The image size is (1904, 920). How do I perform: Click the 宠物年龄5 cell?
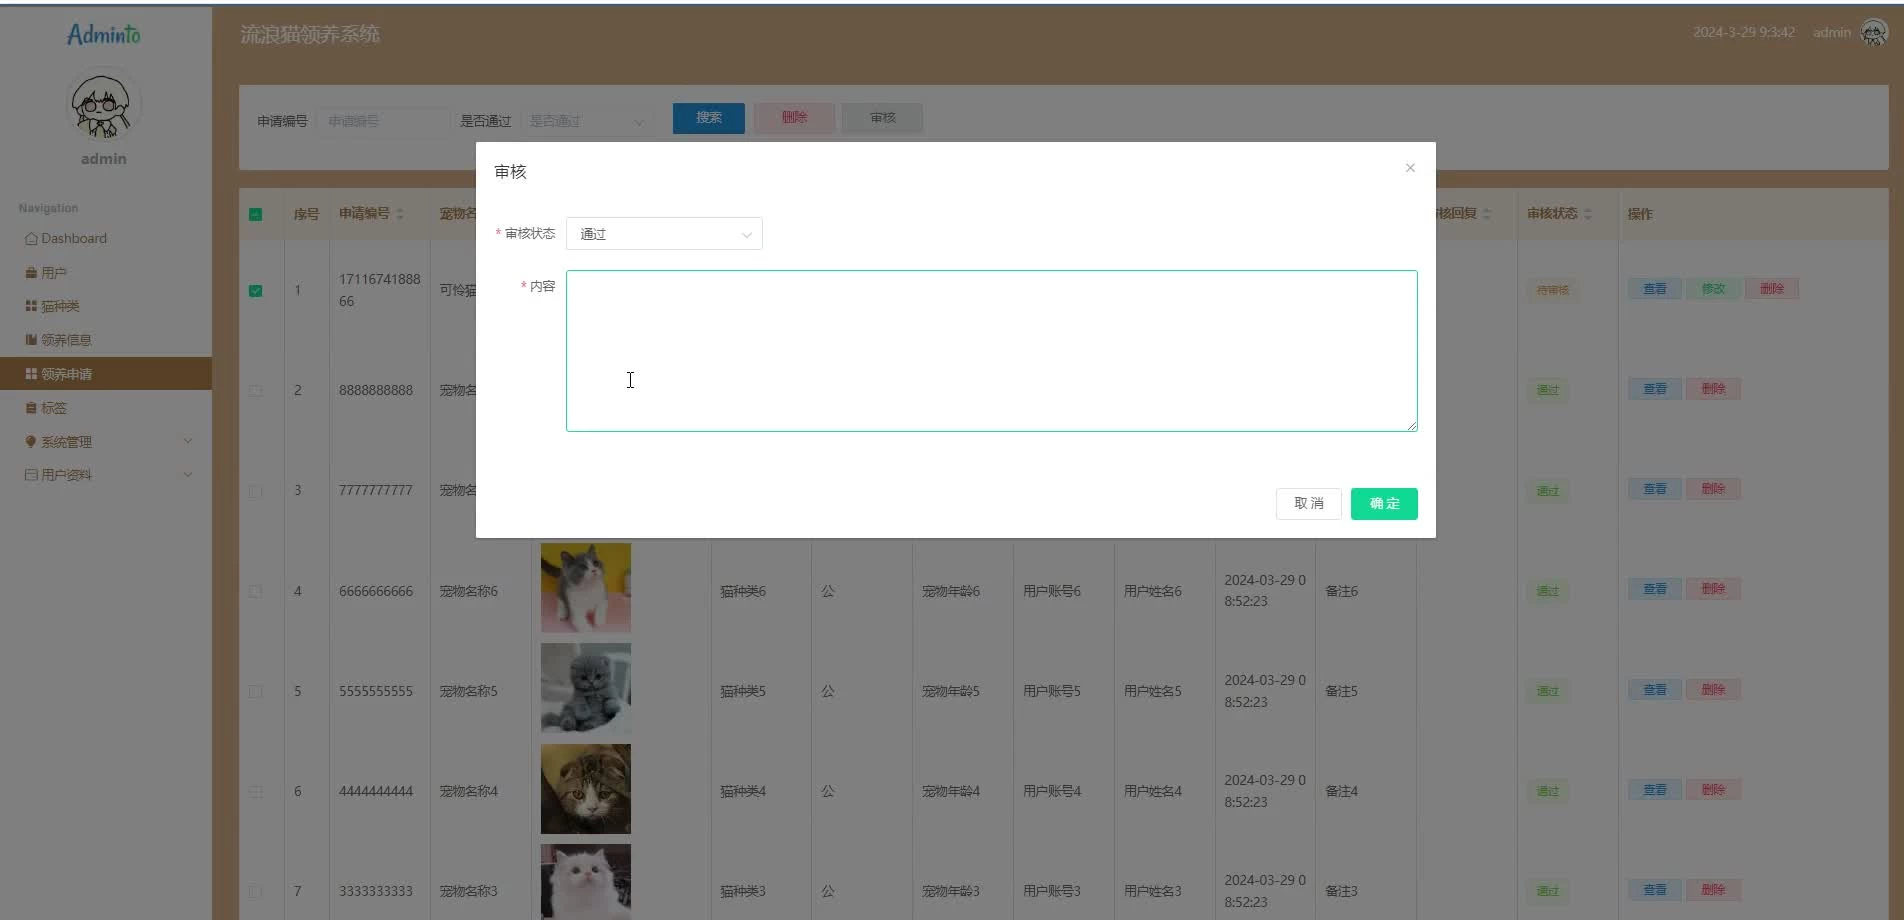[x=951, y=691]
